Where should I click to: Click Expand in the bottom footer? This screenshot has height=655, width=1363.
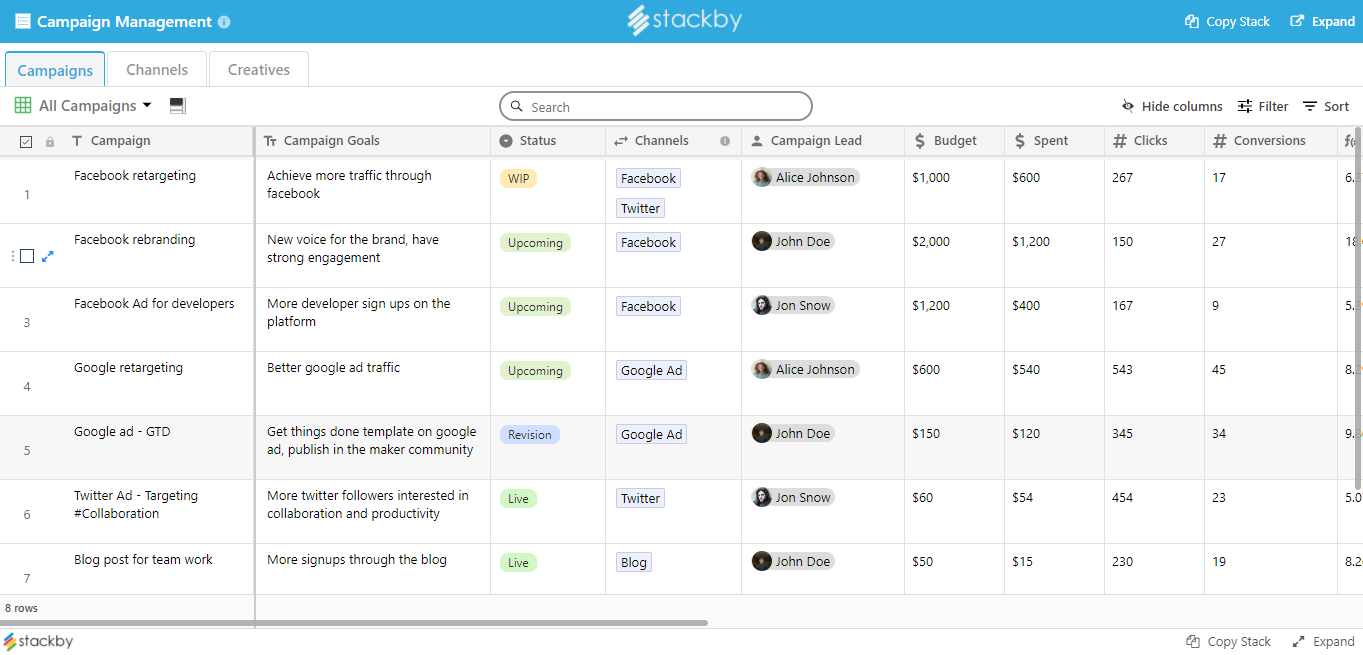pyautogui.click(x=1323, y=642)
